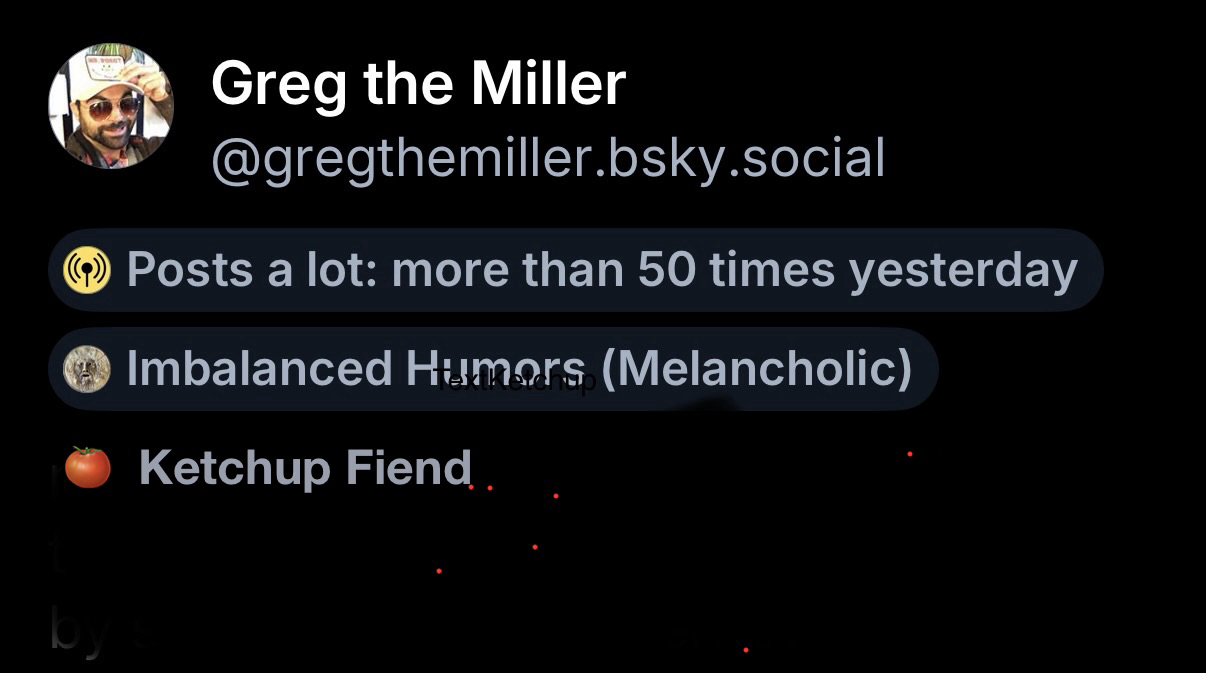Open the "Posts a lot" label badge

(576, 270)
